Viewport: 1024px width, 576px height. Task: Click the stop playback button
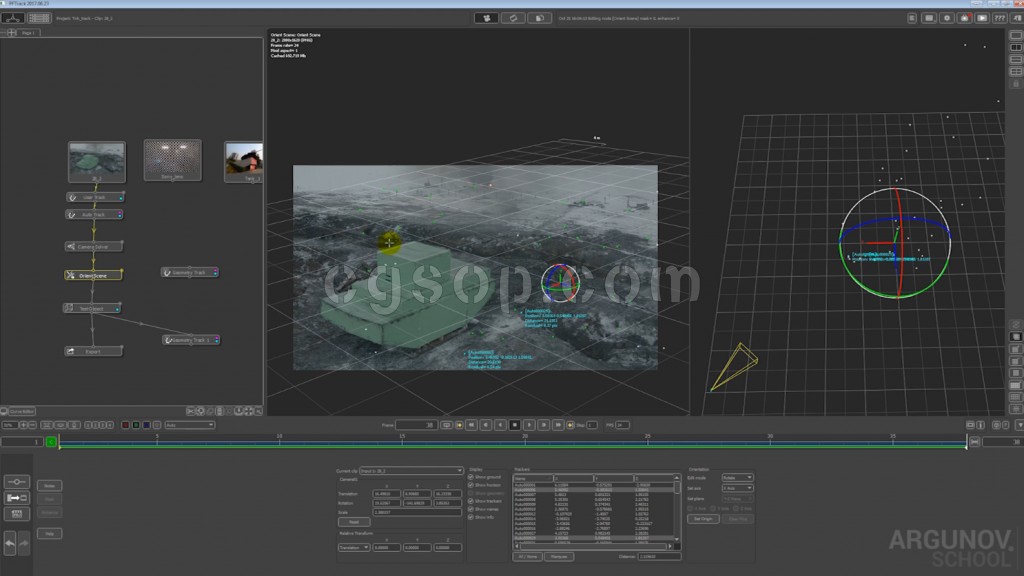(515, 425)
